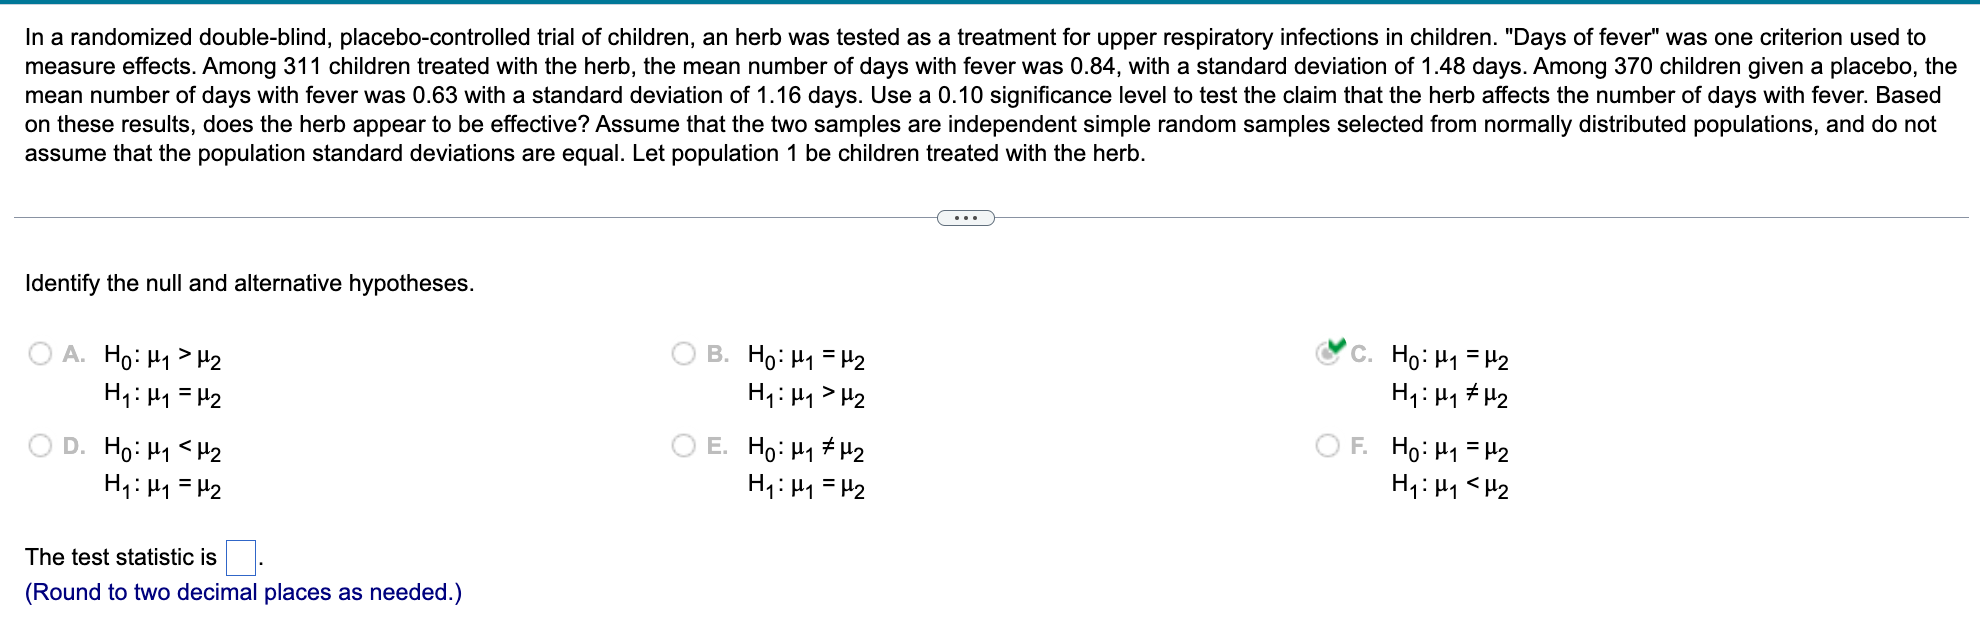Select answer choice E radio button

[x=684, y=443]
